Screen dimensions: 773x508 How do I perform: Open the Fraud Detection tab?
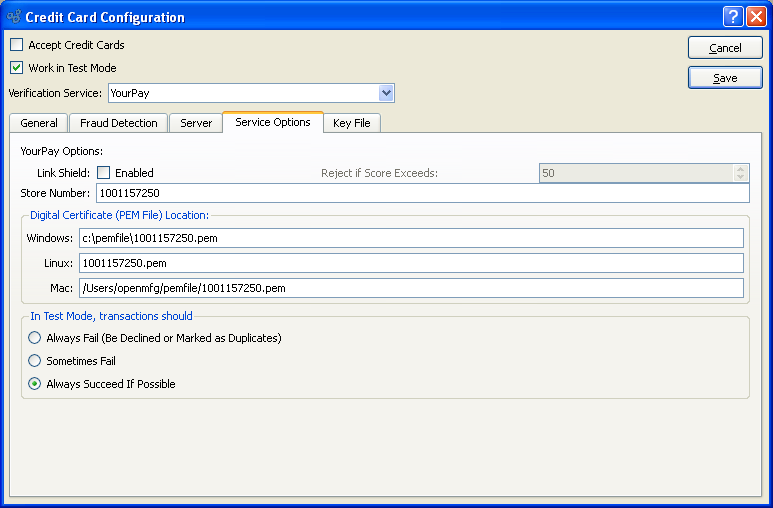[119, 123]
